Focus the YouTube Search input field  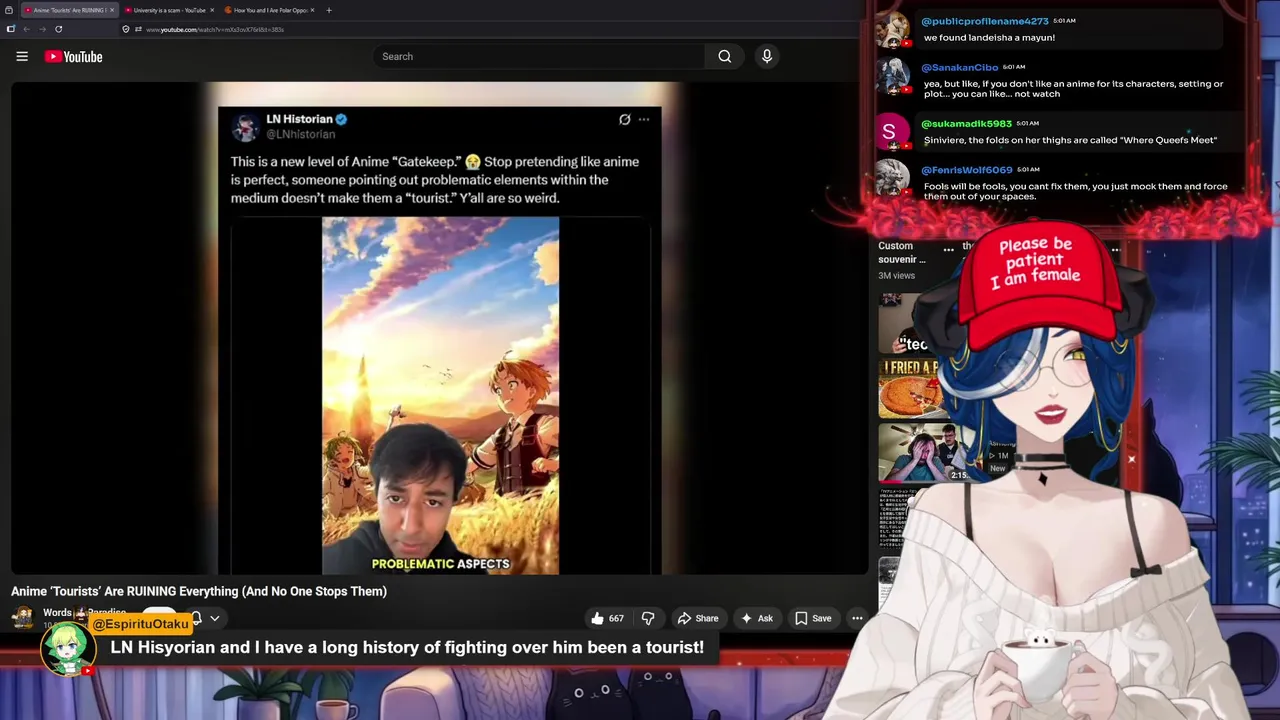click(x=538, y=57)
